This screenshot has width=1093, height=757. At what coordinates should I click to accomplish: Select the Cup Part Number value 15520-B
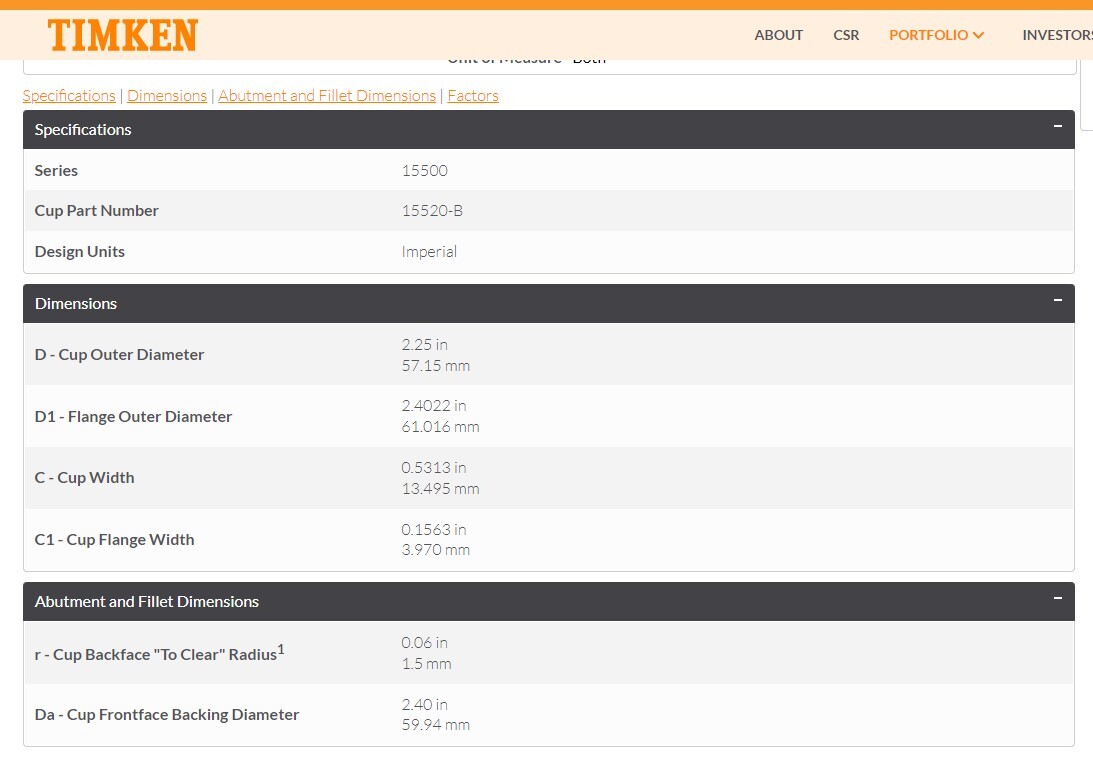[432, 211]
